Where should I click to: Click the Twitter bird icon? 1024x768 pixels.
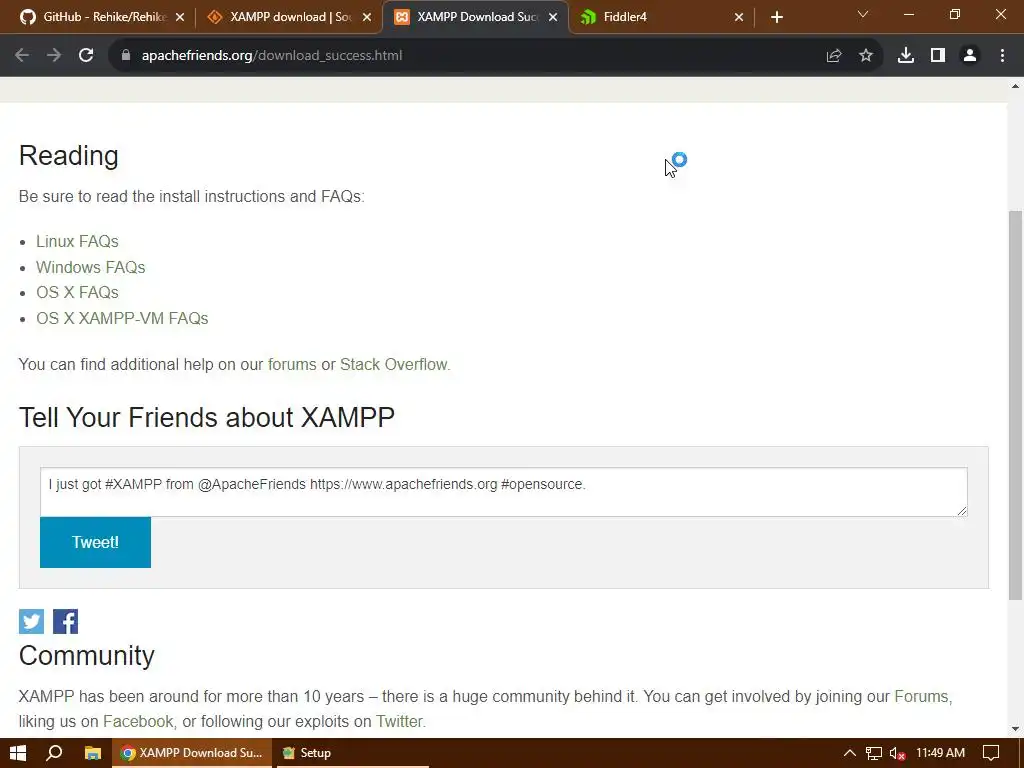(x=31, y=622)
